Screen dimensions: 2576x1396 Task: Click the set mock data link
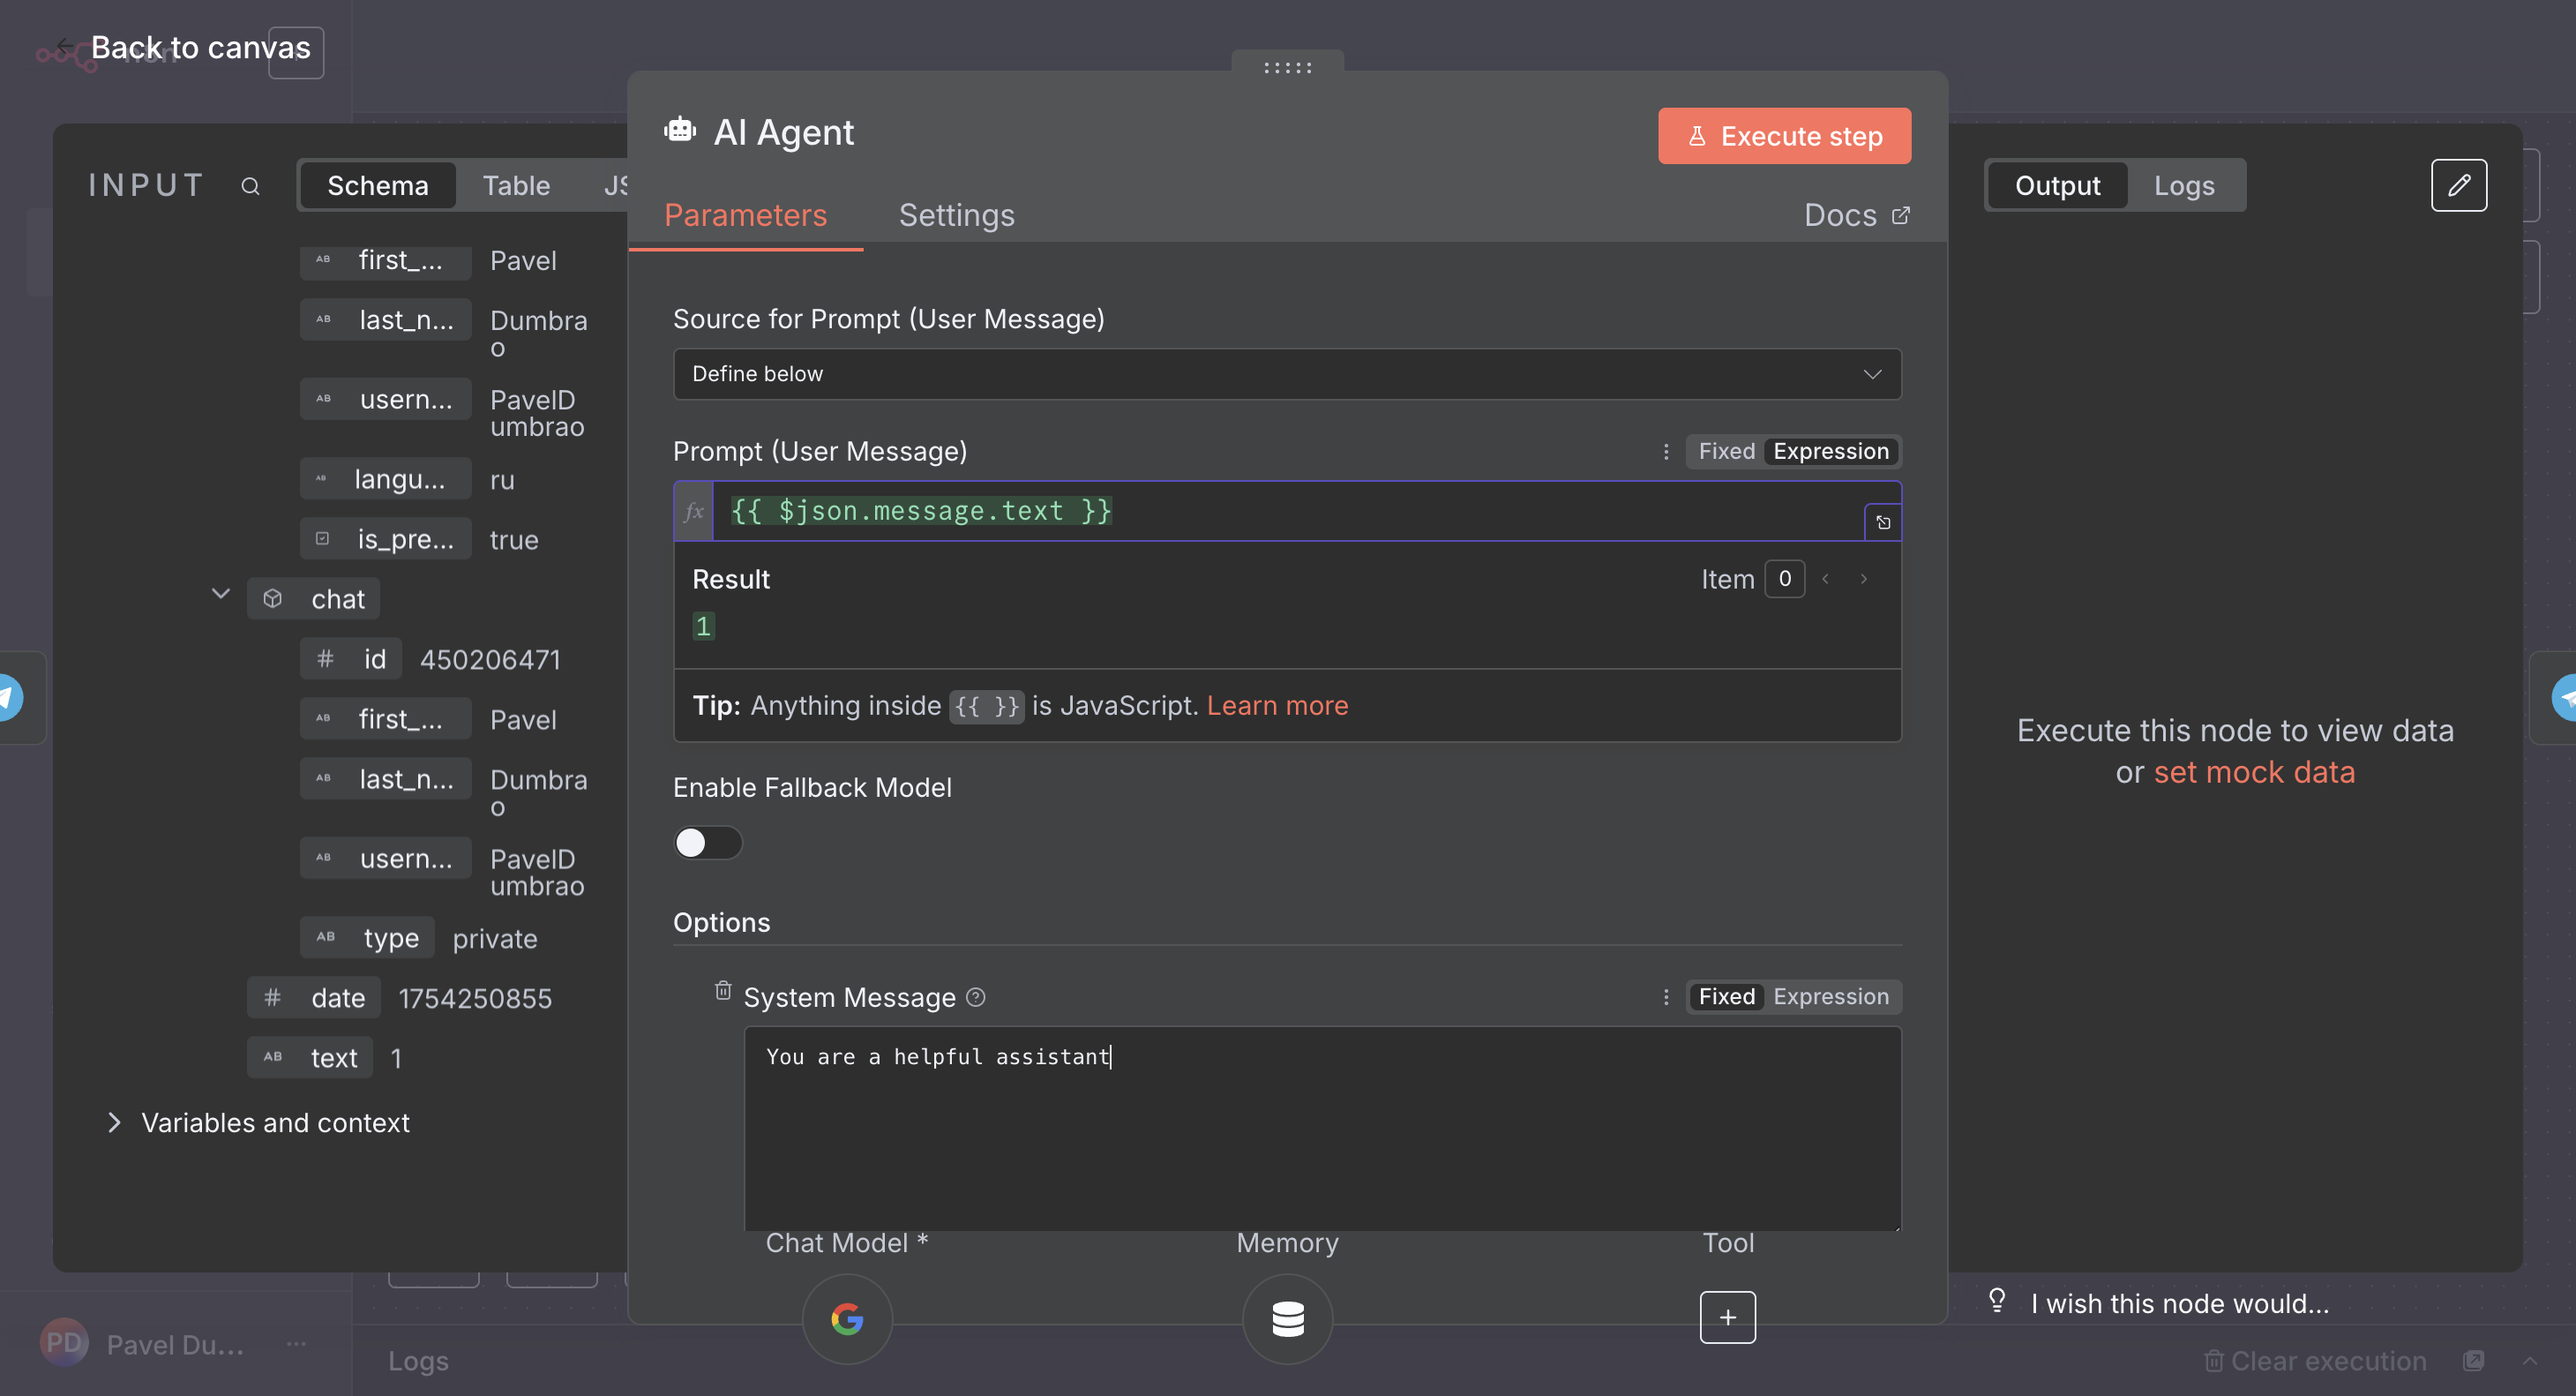click(2253, 772)
